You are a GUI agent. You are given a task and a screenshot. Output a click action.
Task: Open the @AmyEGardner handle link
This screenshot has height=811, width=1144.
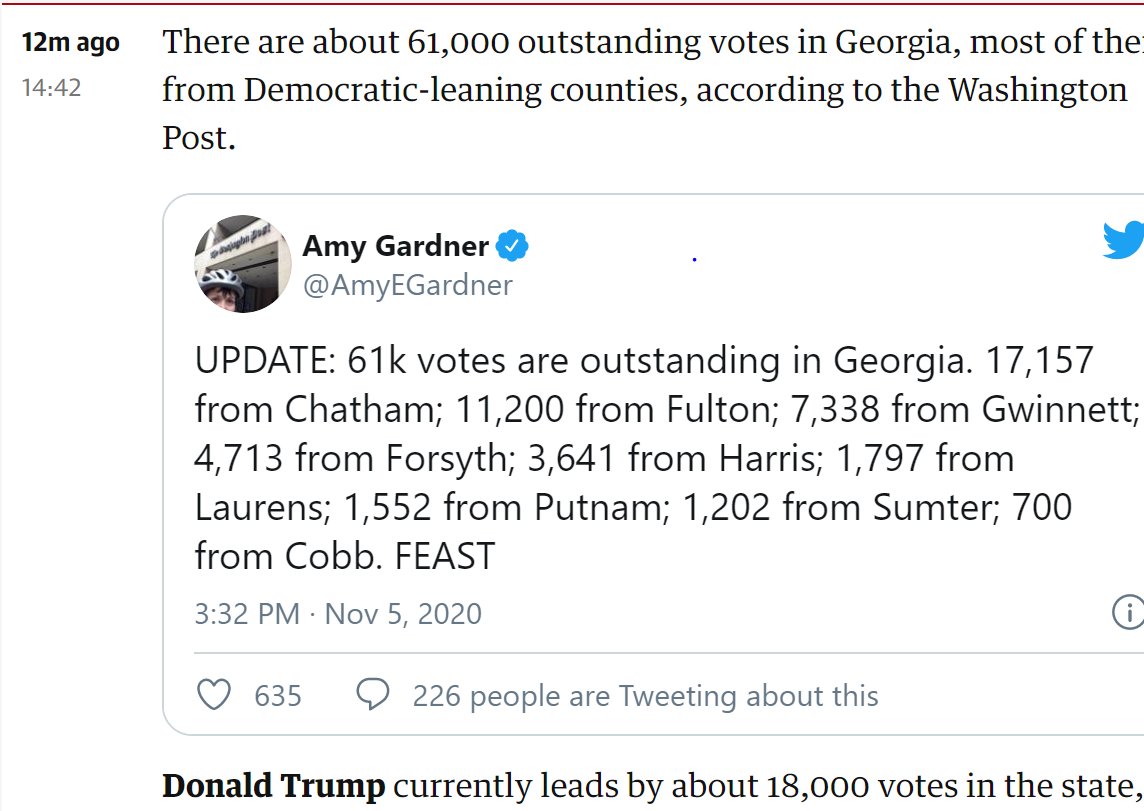click(x=407, y=285)
